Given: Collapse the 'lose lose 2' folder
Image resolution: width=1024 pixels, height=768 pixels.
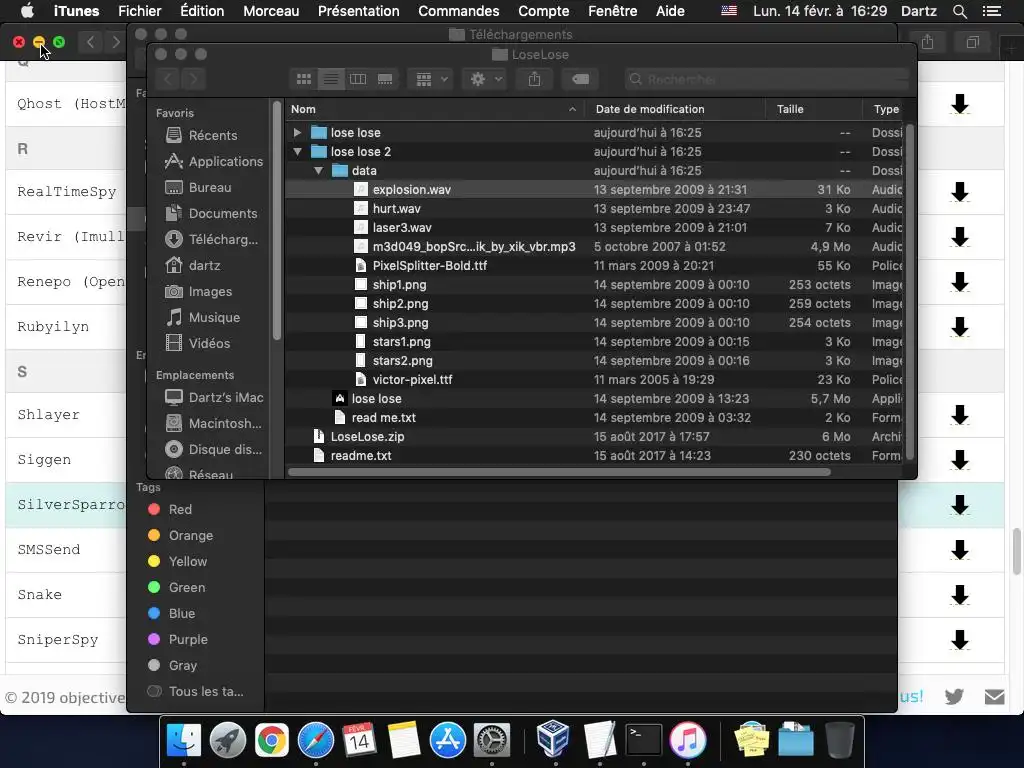Looking at the screenshot, I should click(297, 152).
